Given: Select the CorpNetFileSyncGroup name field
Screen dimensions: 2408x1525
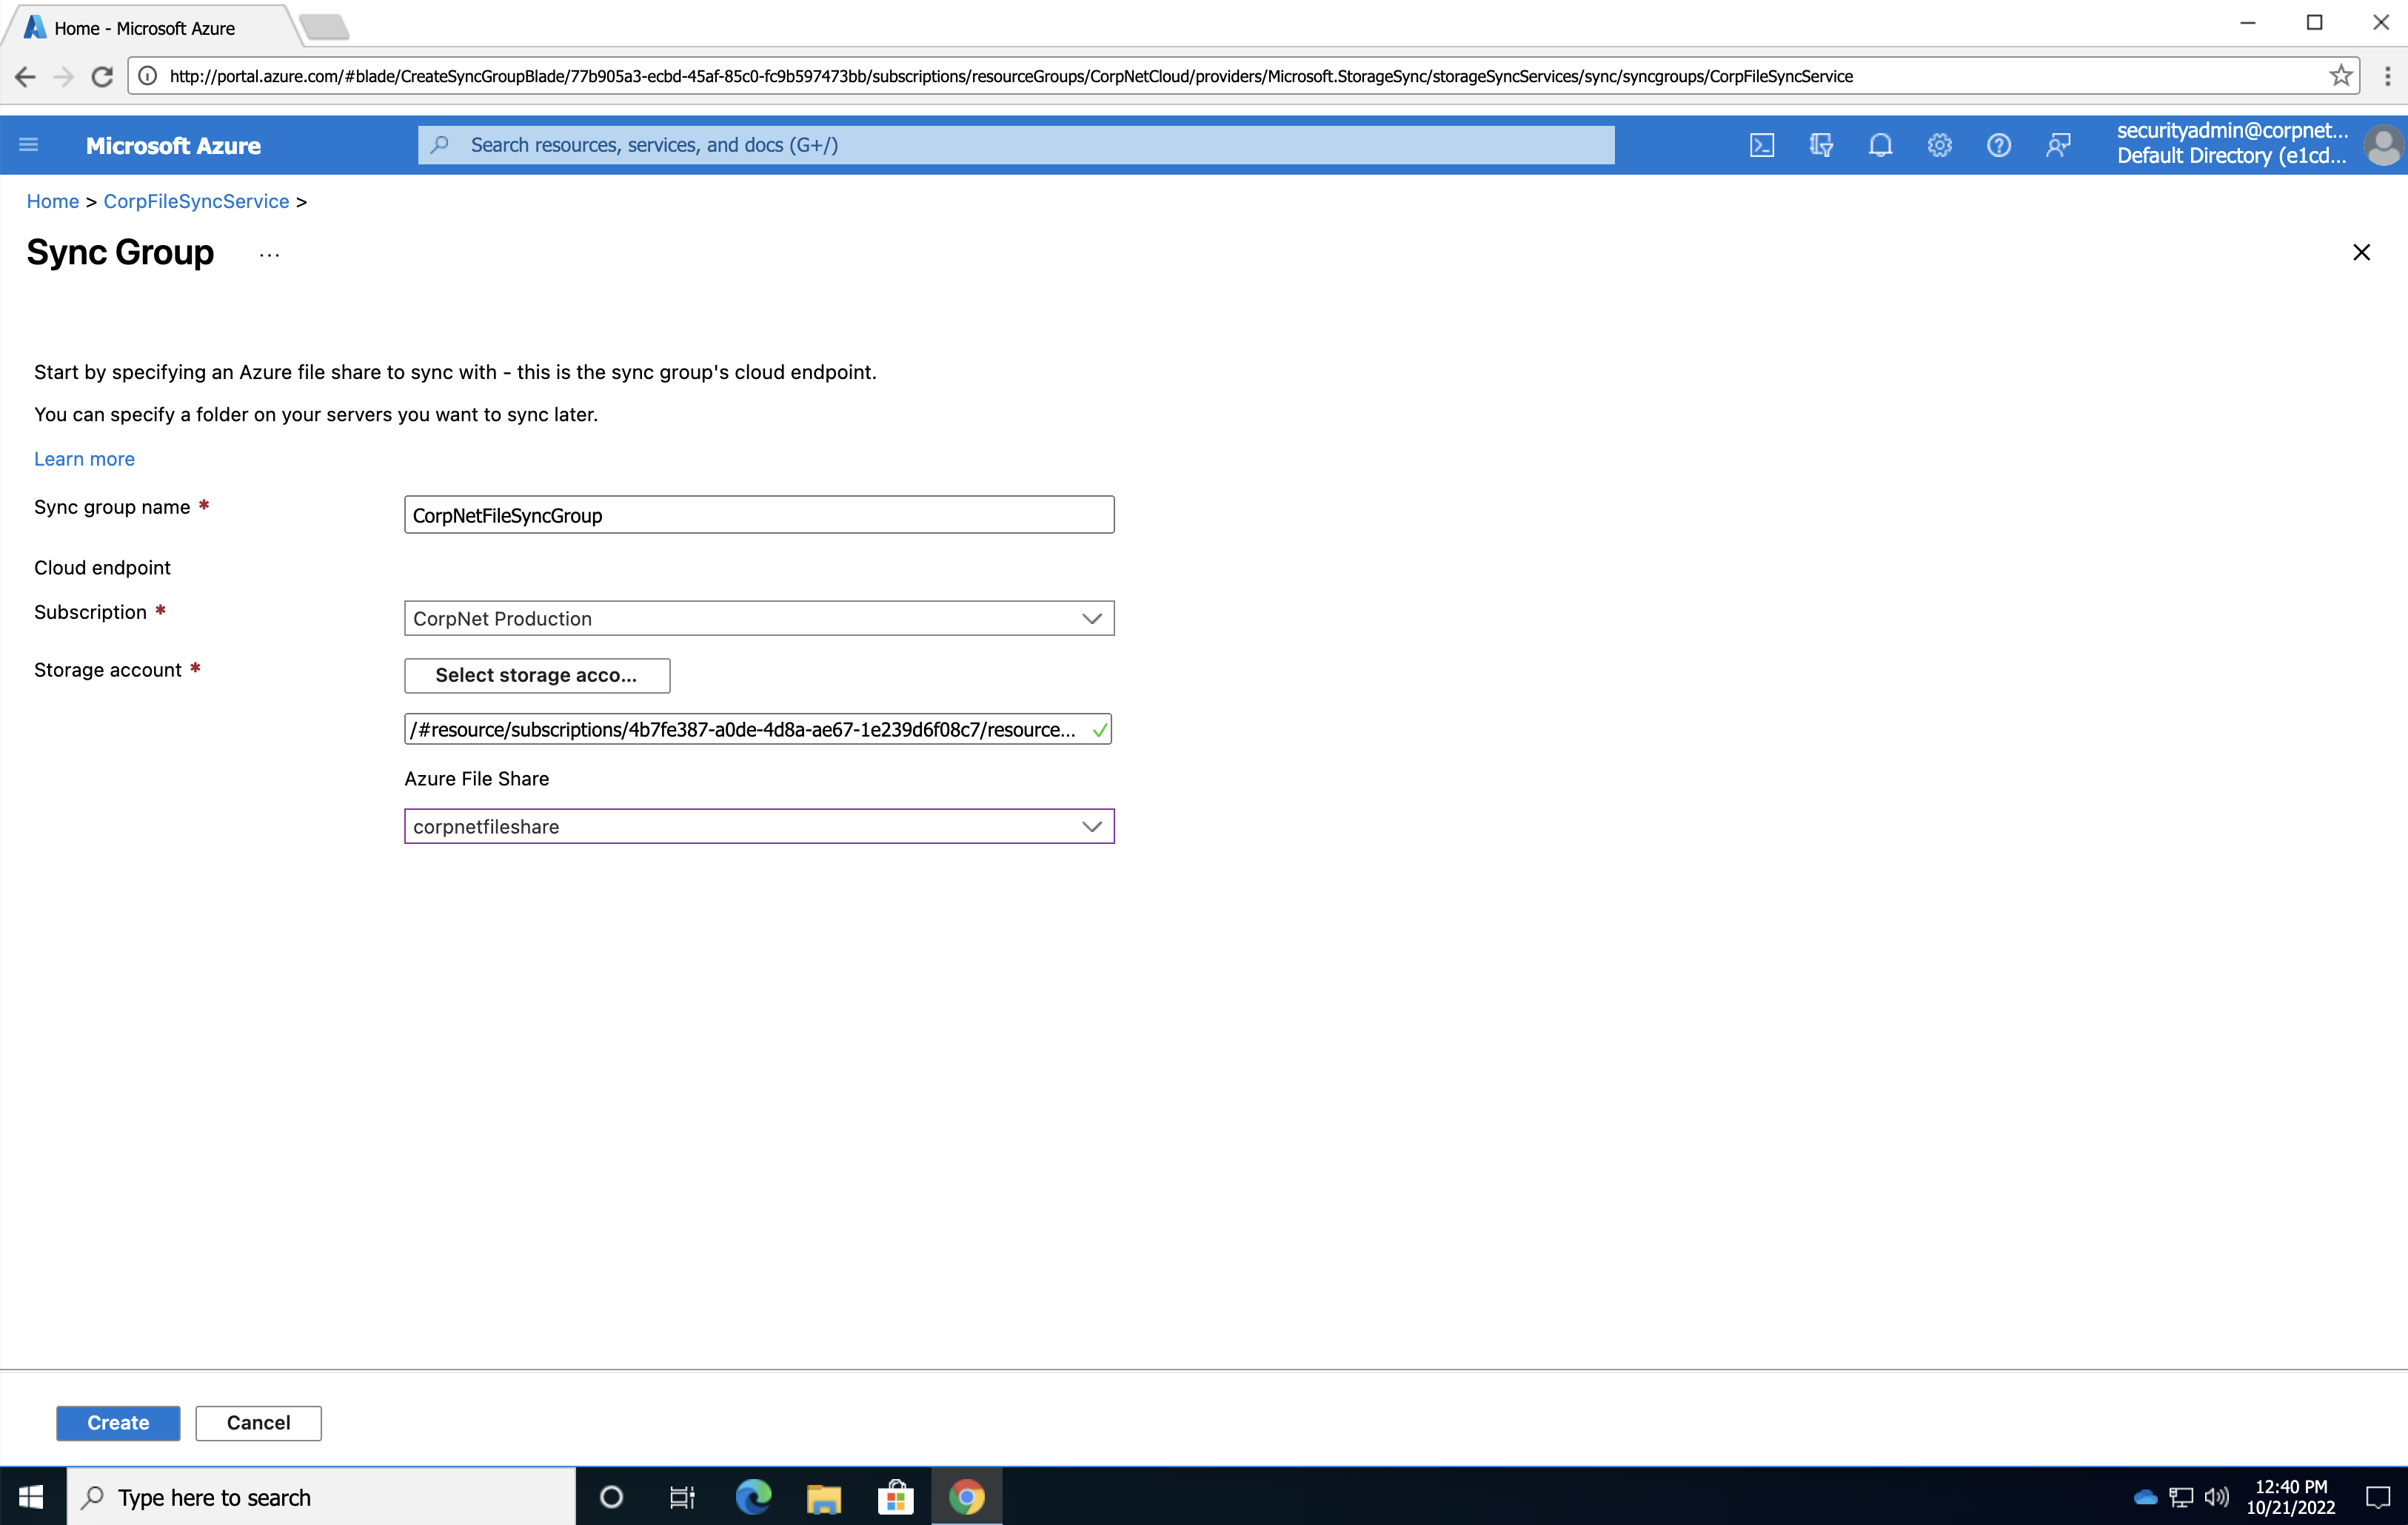Looking at the screenshot, I should coord(758,514).
